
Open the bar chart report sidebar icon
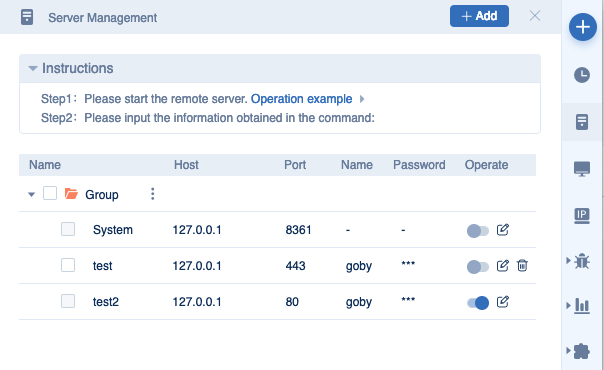(582, 306)
